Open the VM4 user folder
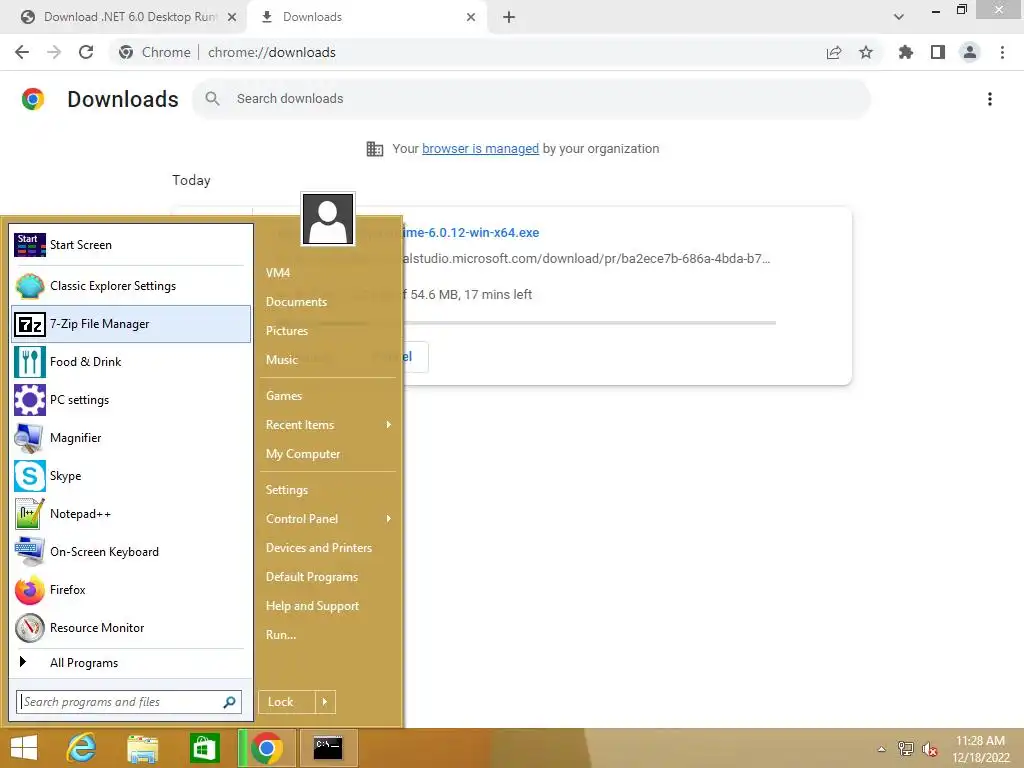1024x768 pixels. coord(328,273)
